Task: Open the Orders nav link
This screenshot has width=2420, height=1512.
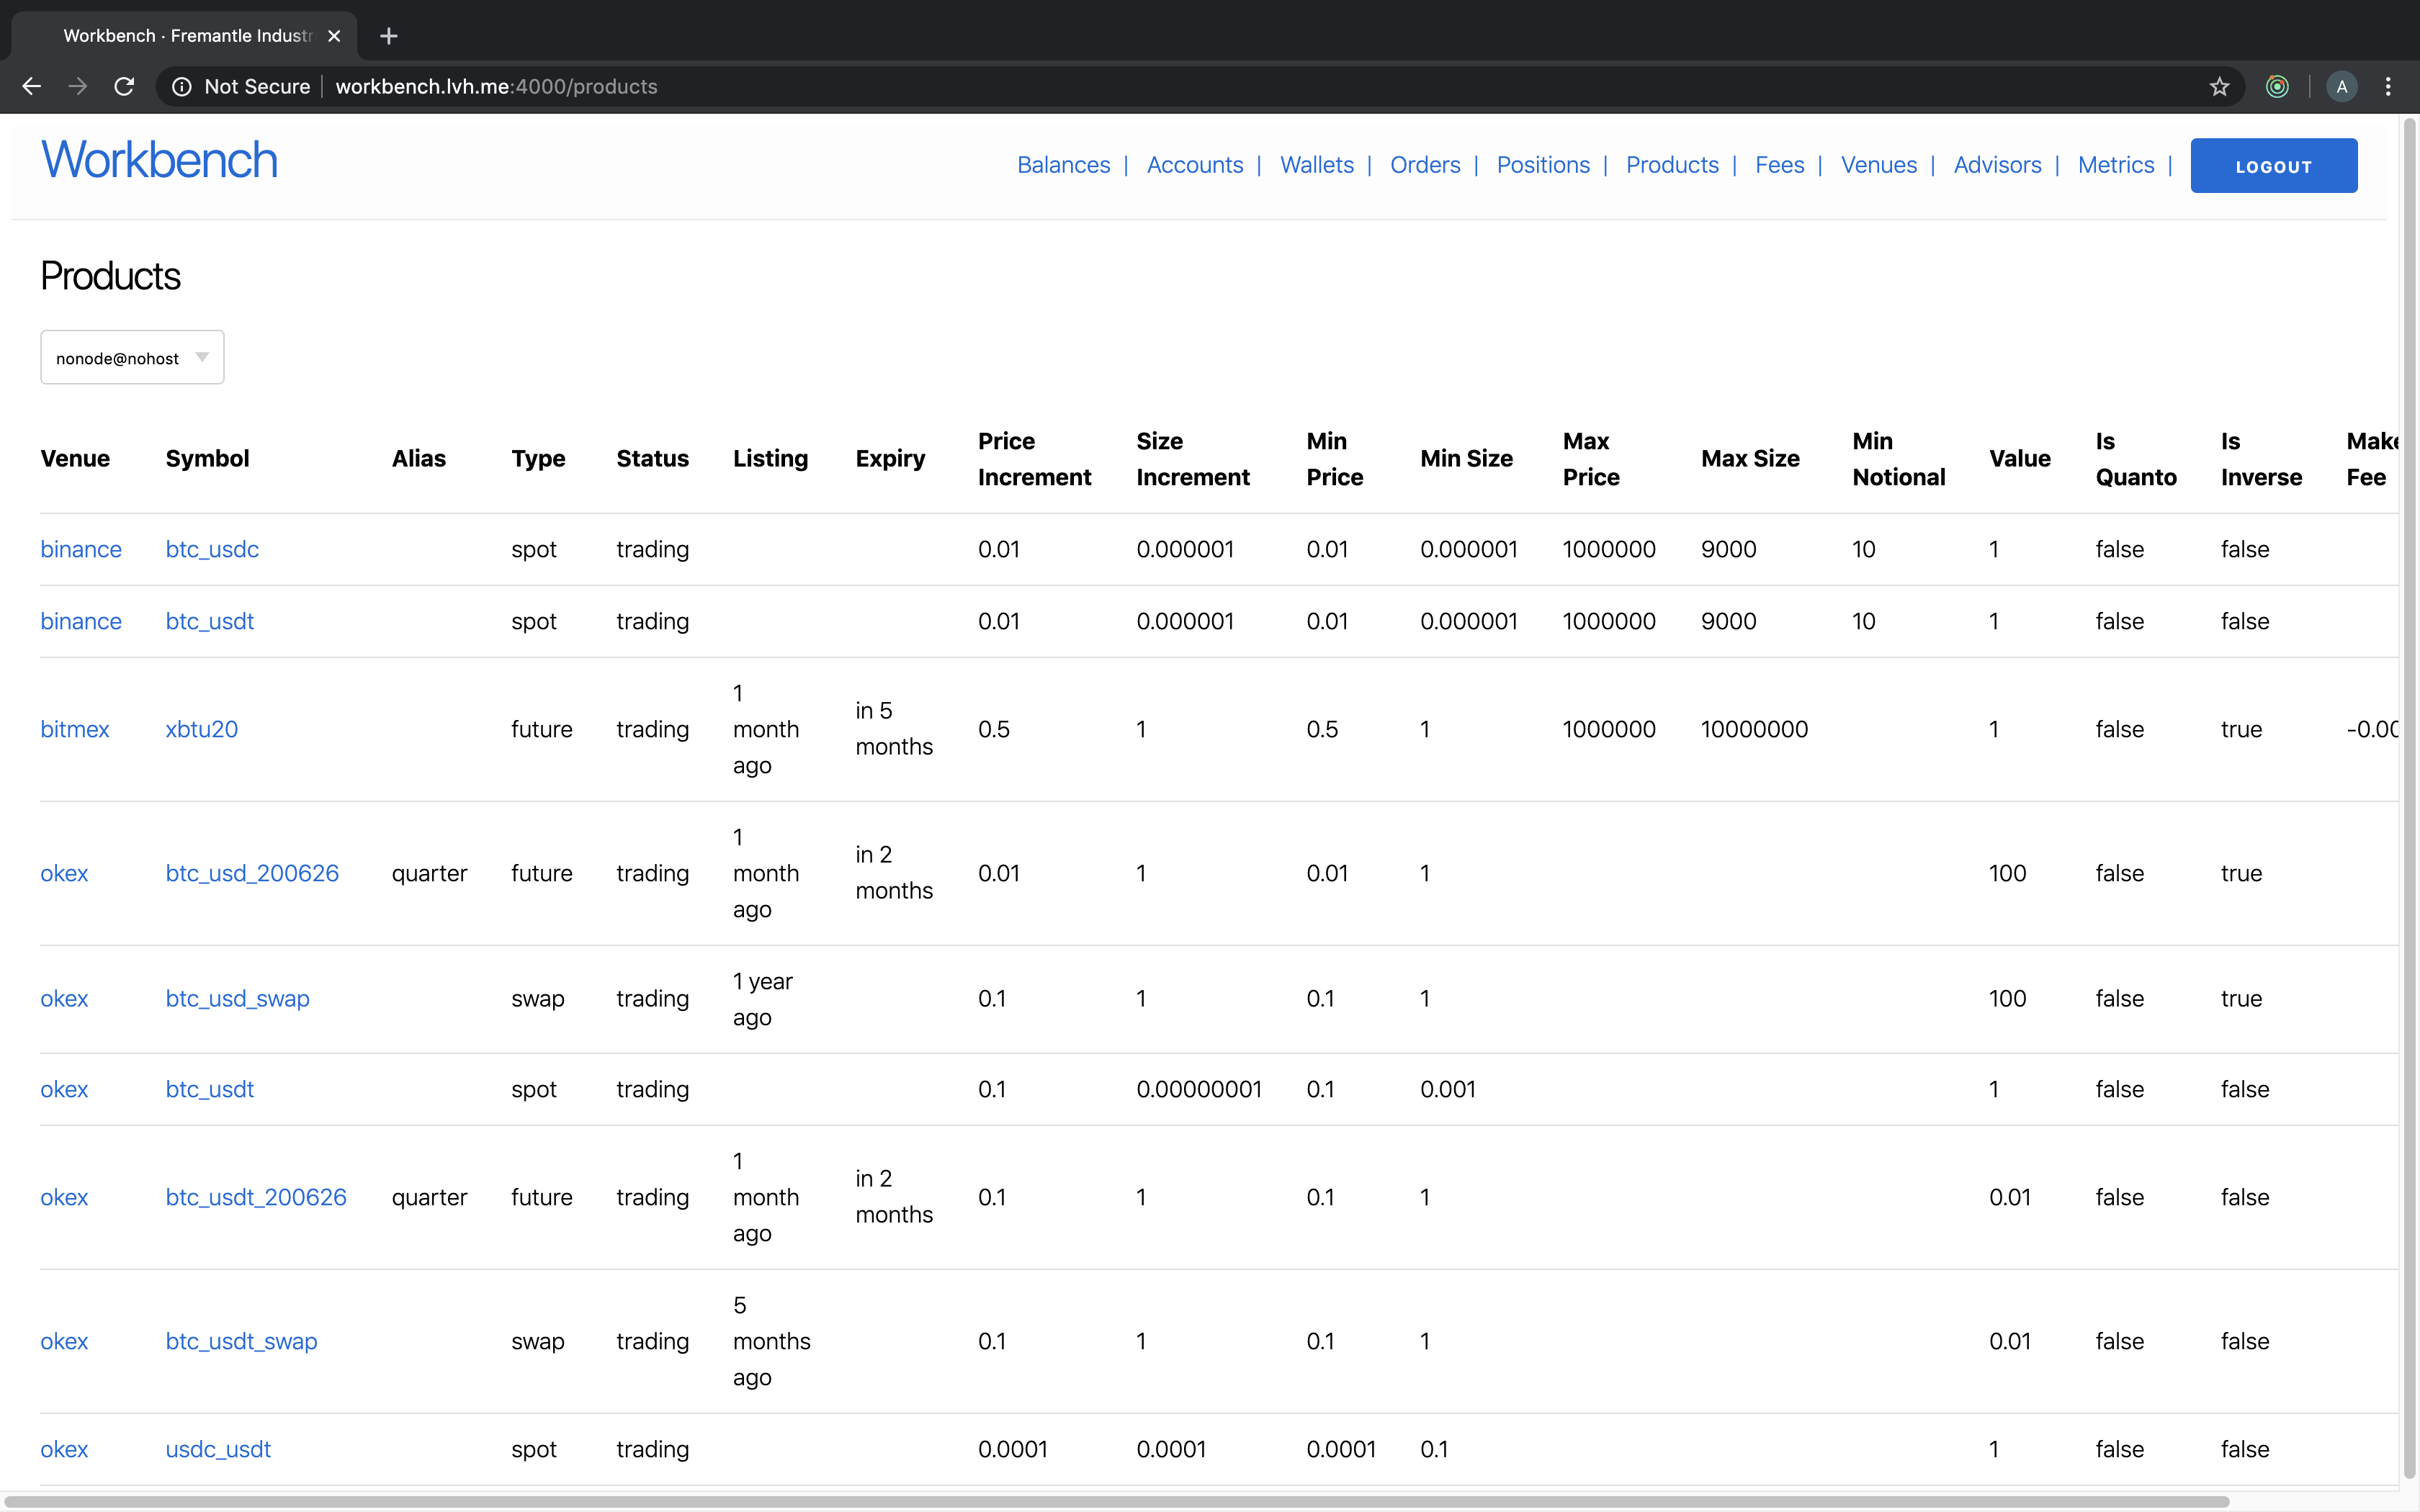Action: [1425, 165]
